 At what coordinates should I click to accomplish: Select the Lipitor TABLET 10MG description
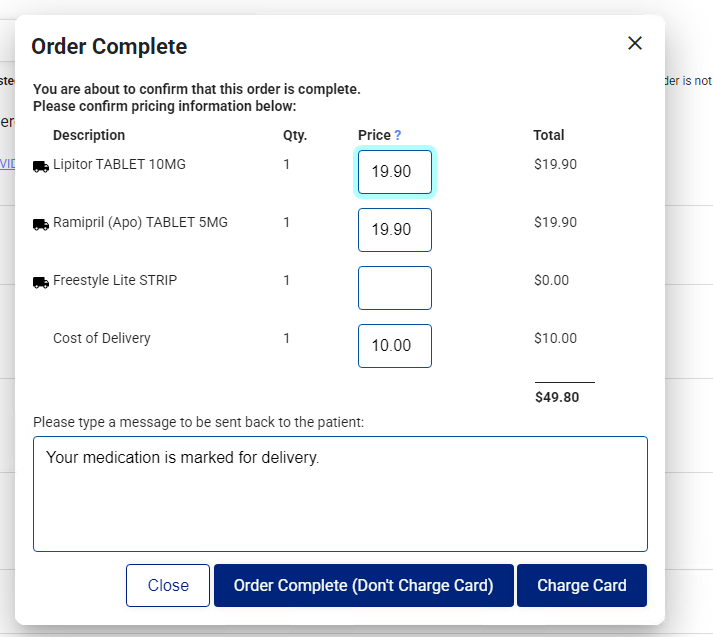[119, 164]
